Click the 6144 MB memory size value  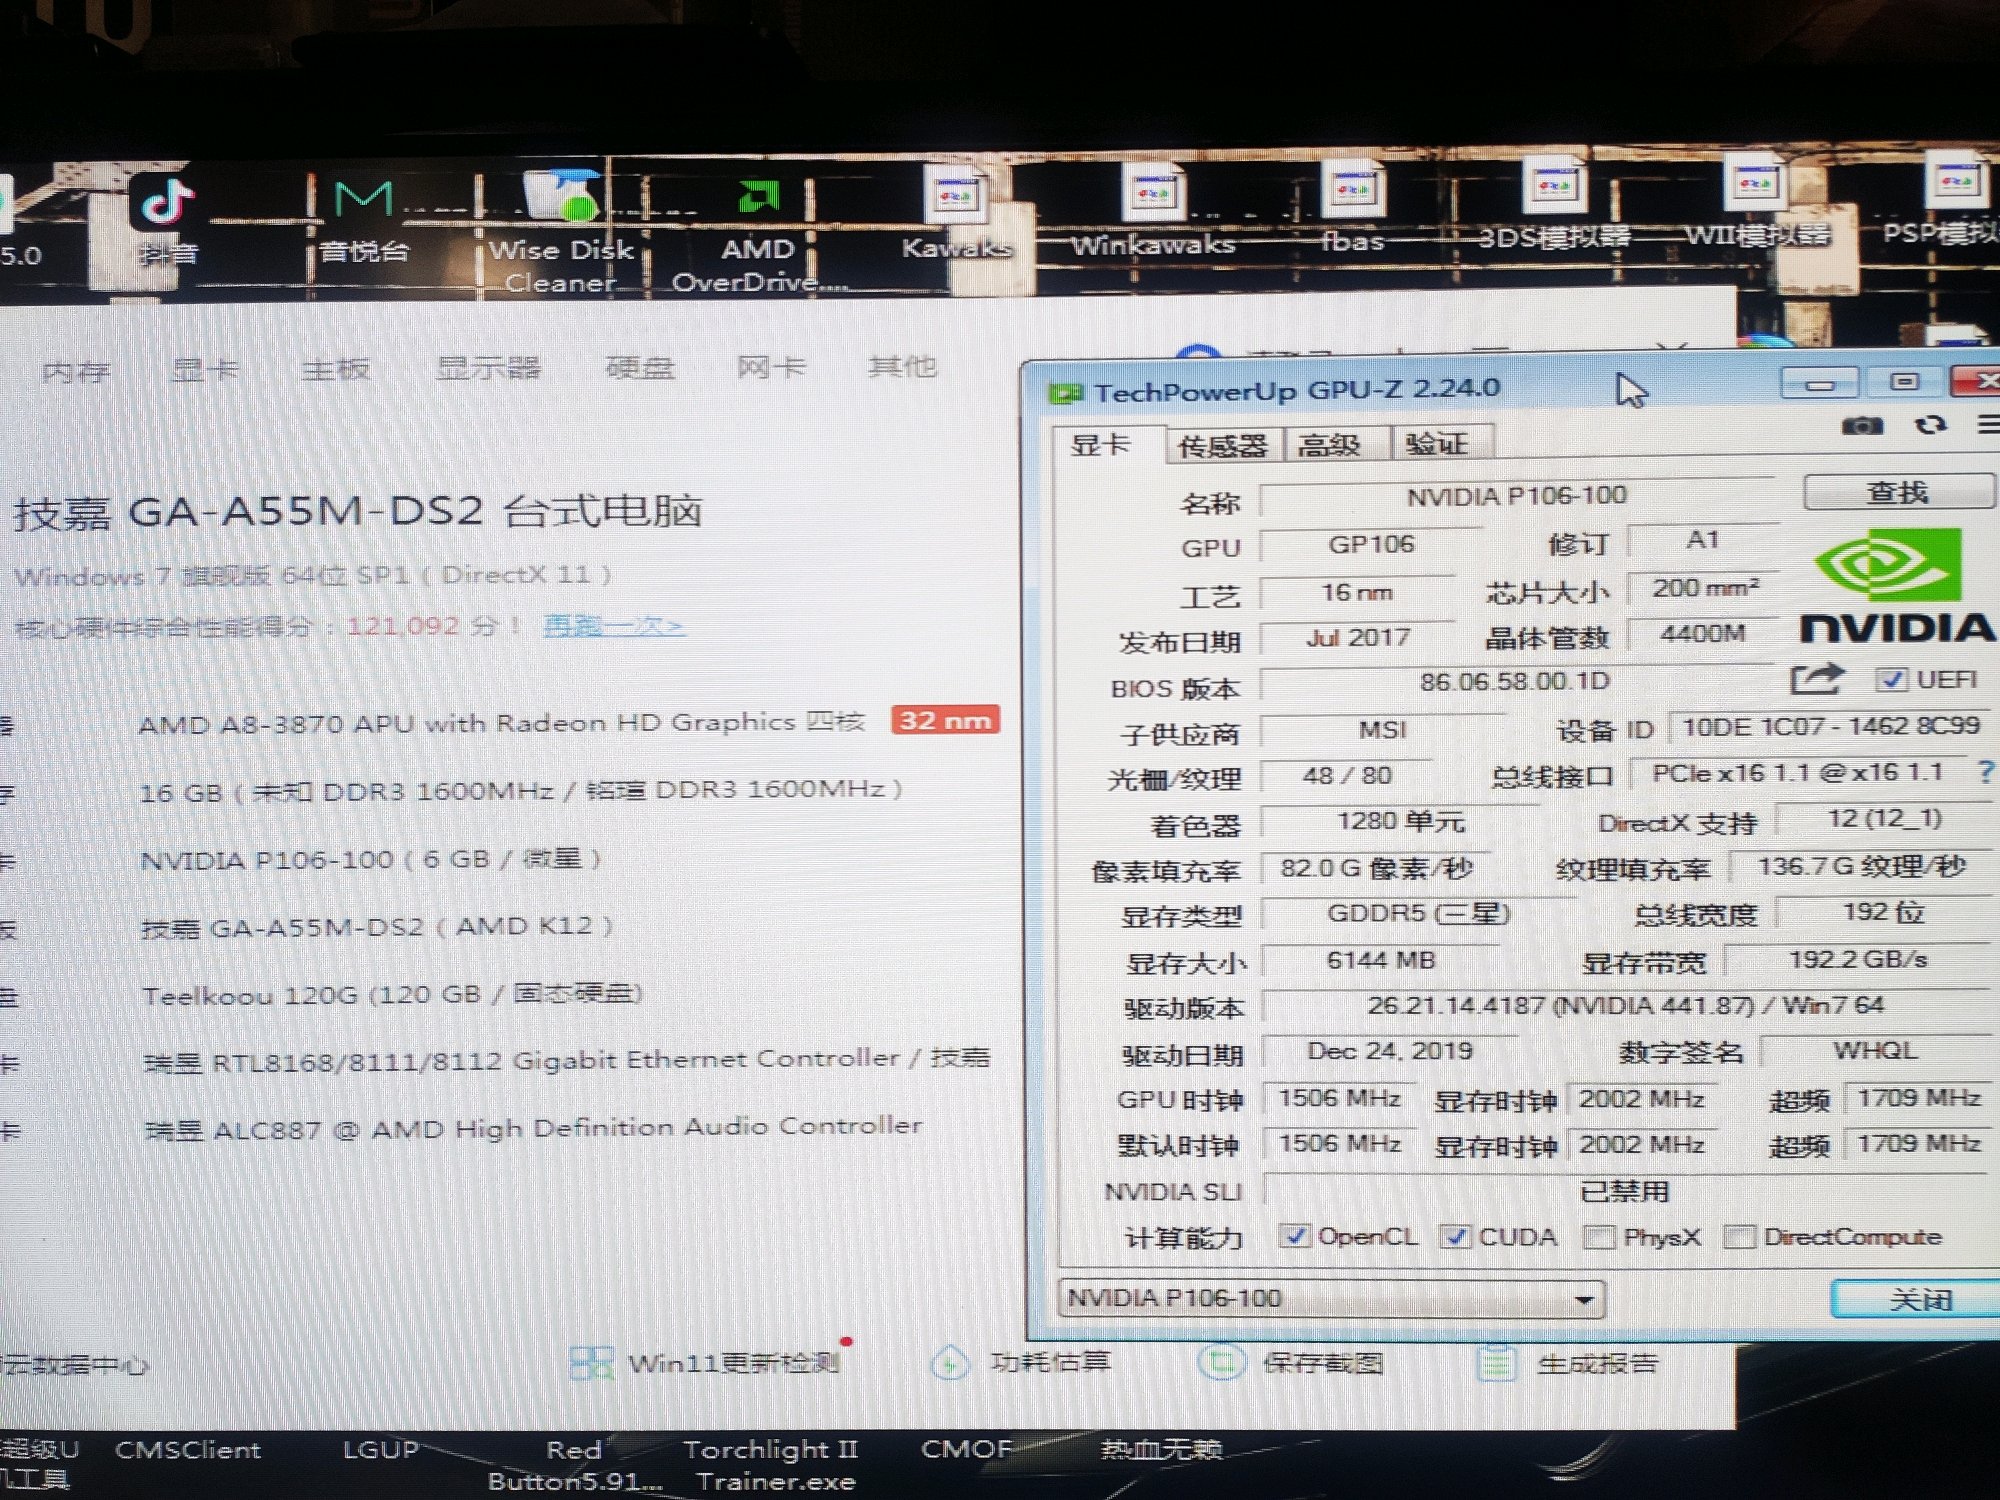1381,960
